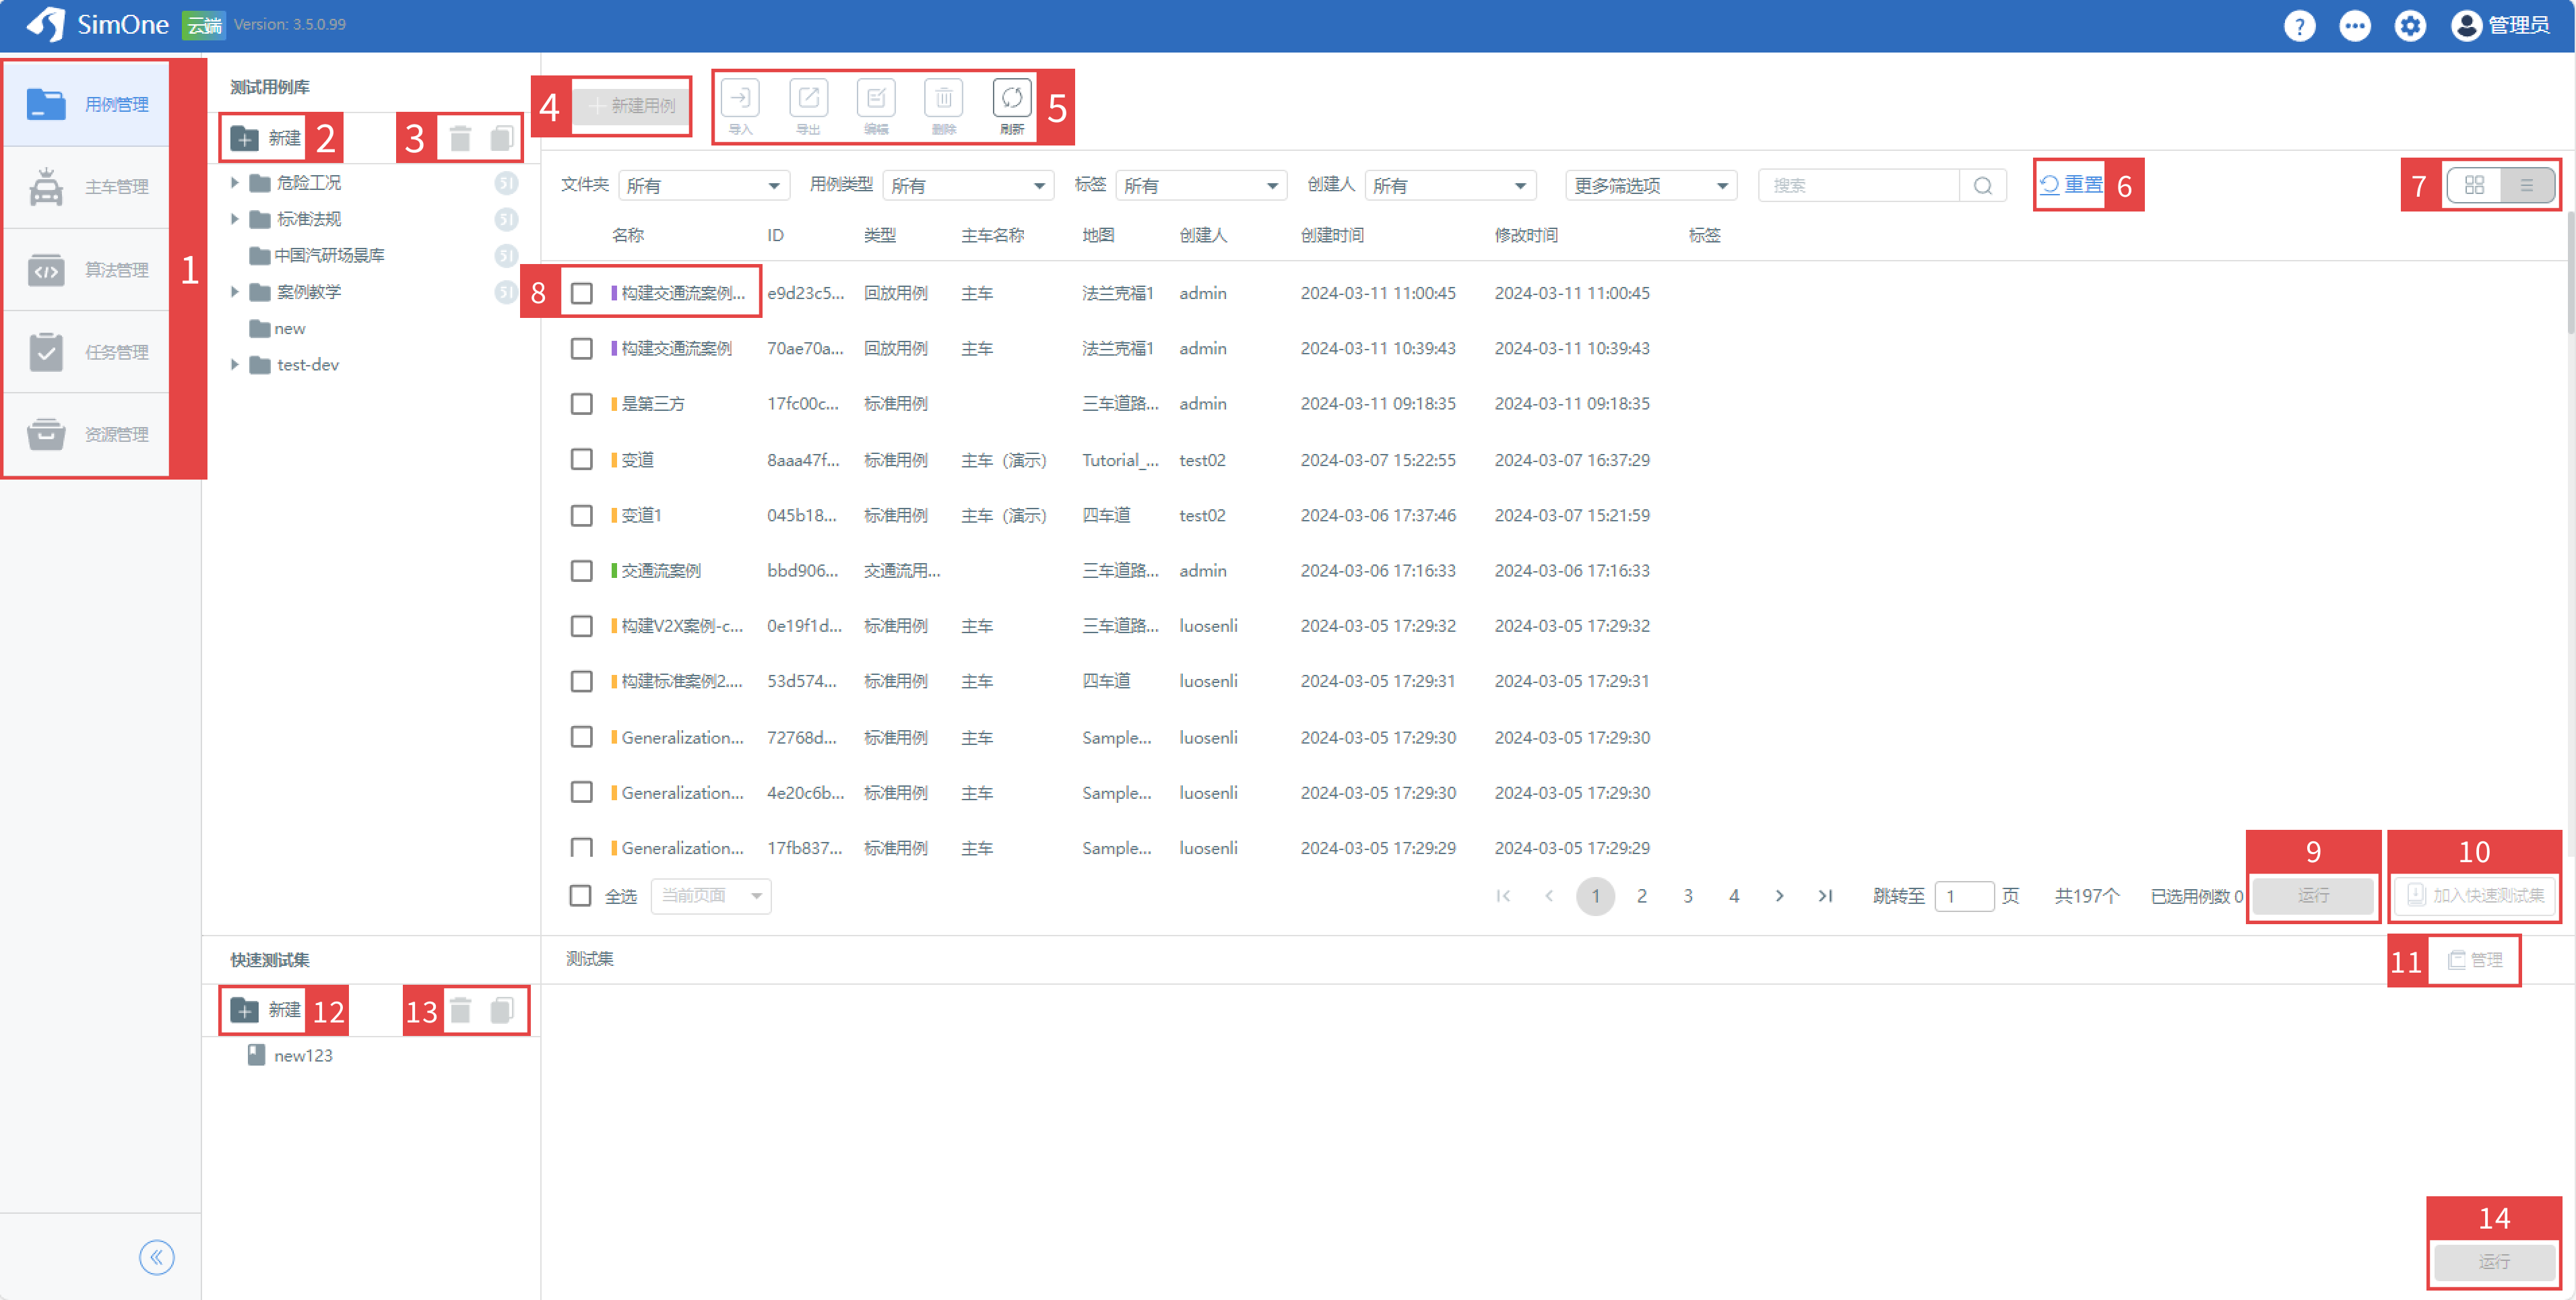
Task: Click the message bubble icon in header
Action: [x=2354, y=26]
